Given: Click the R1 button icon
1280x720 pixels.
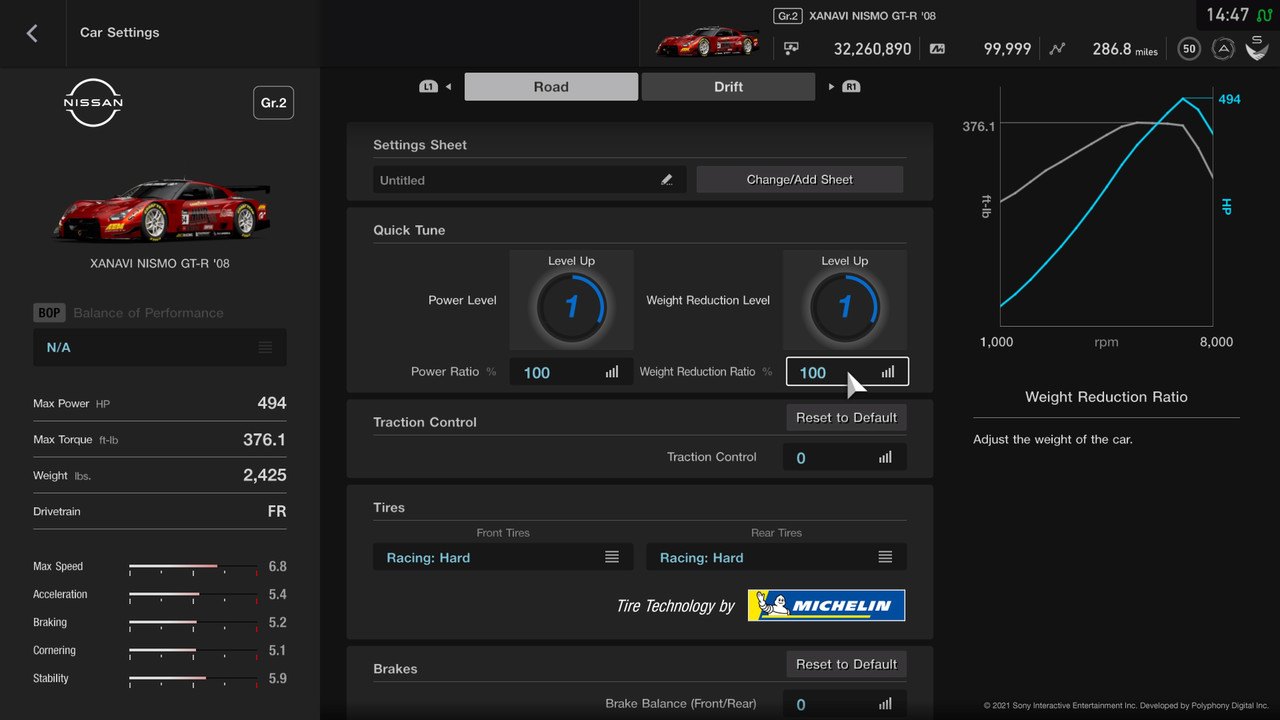Looking at the screenshot, I should (851, 87).
